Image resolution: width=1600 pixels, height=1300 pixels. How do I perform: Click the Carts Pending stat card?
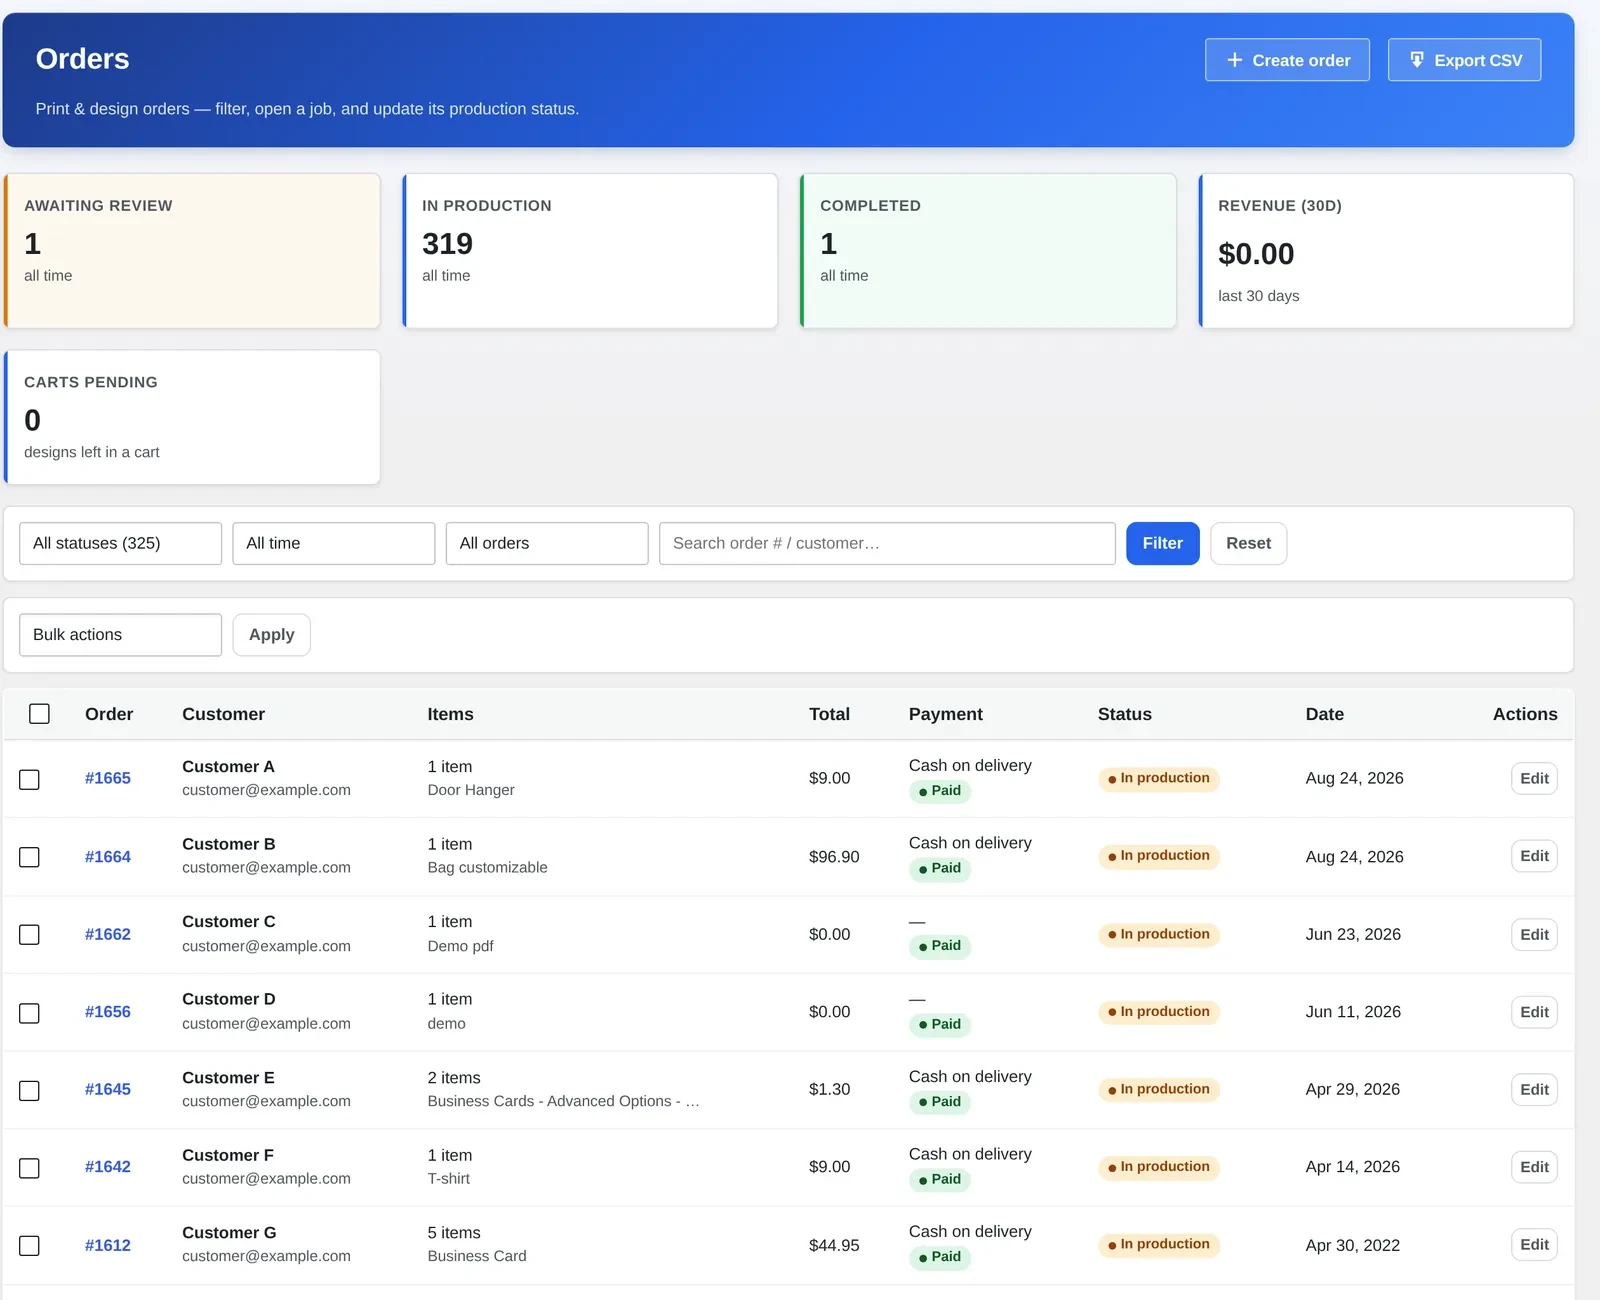[x=192, y=417]
